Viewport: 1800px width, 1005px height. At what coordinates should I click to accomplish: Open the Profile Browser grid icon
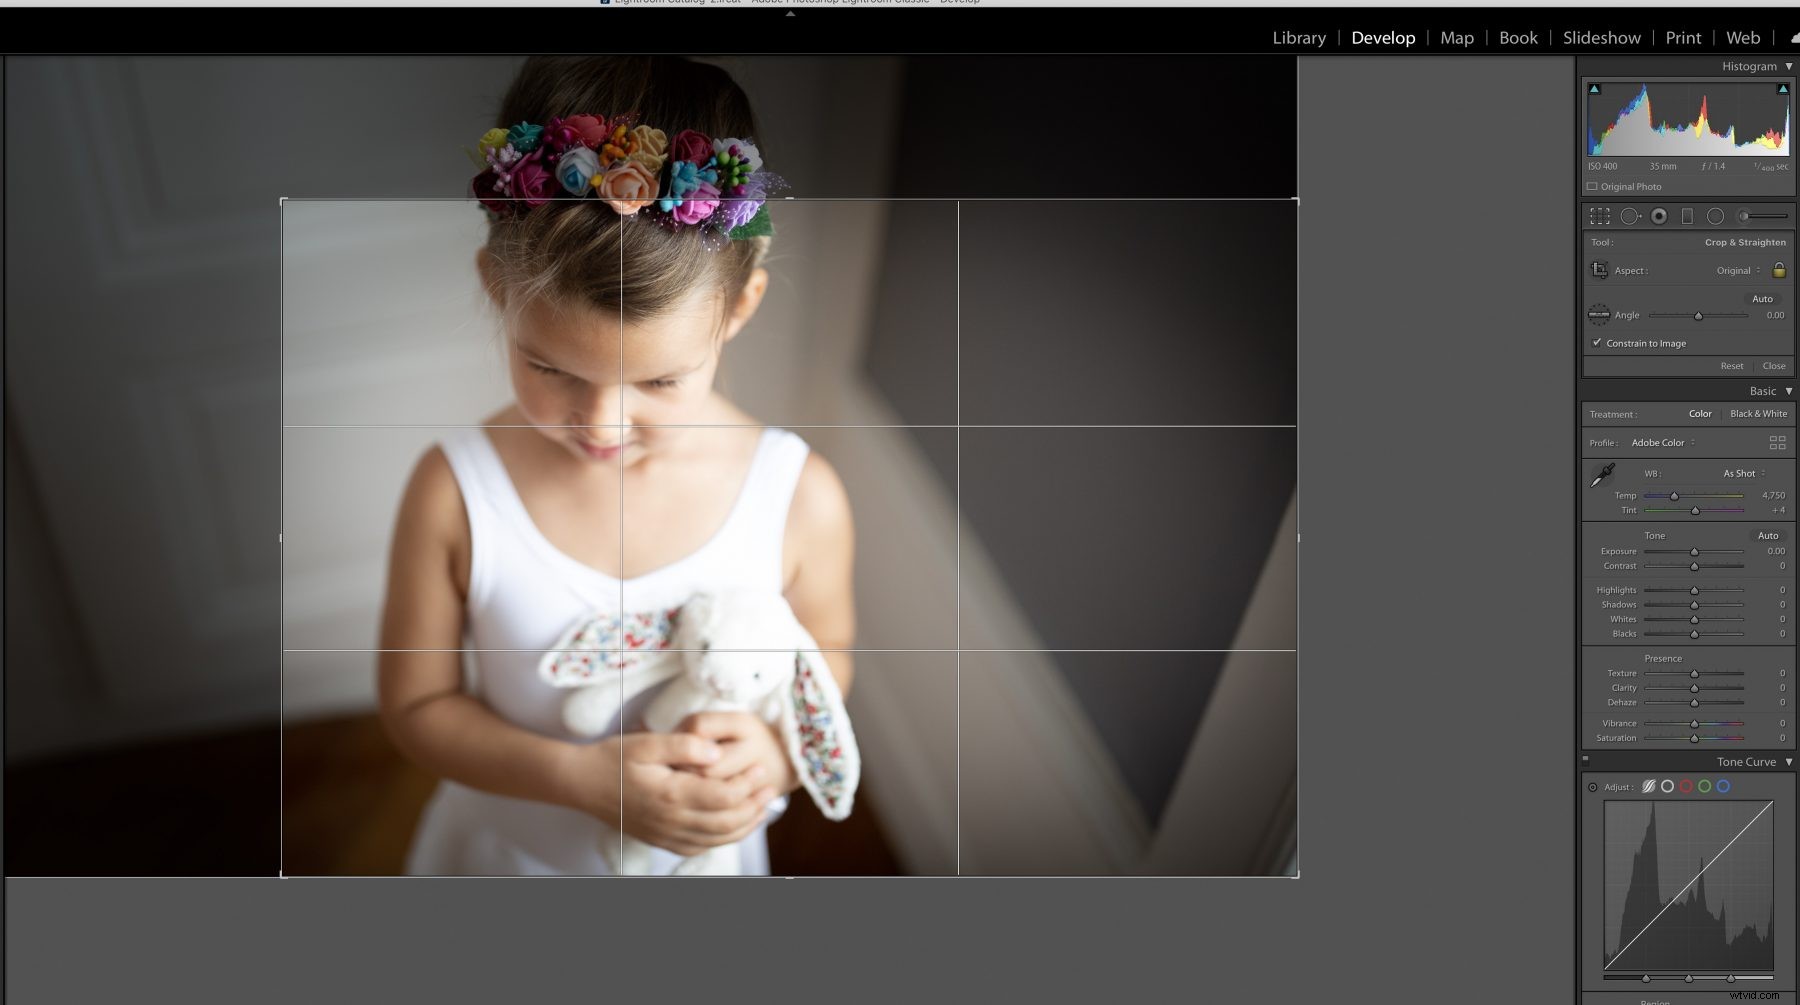[1780, 442]
